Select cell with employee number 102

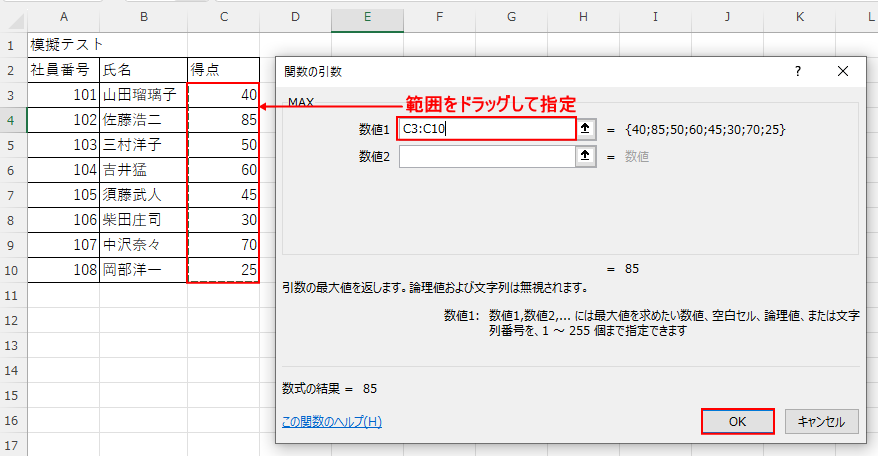[64, 120]
